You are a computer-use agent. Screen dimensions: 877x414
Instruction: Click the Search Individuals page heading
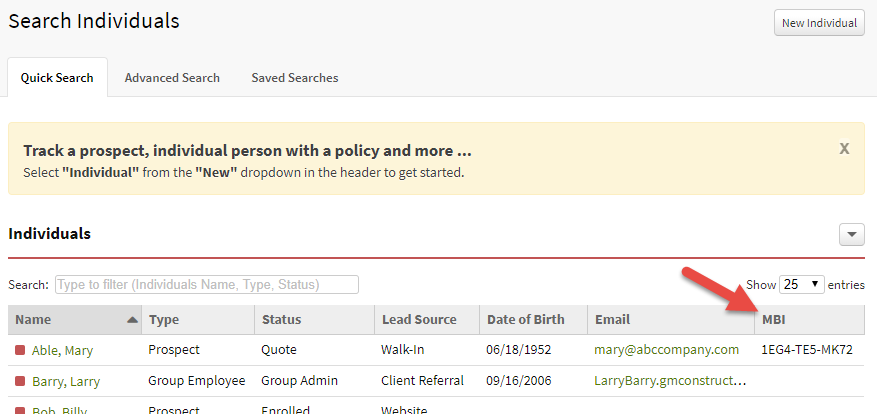pyautogui.click(x=94, y=21)
